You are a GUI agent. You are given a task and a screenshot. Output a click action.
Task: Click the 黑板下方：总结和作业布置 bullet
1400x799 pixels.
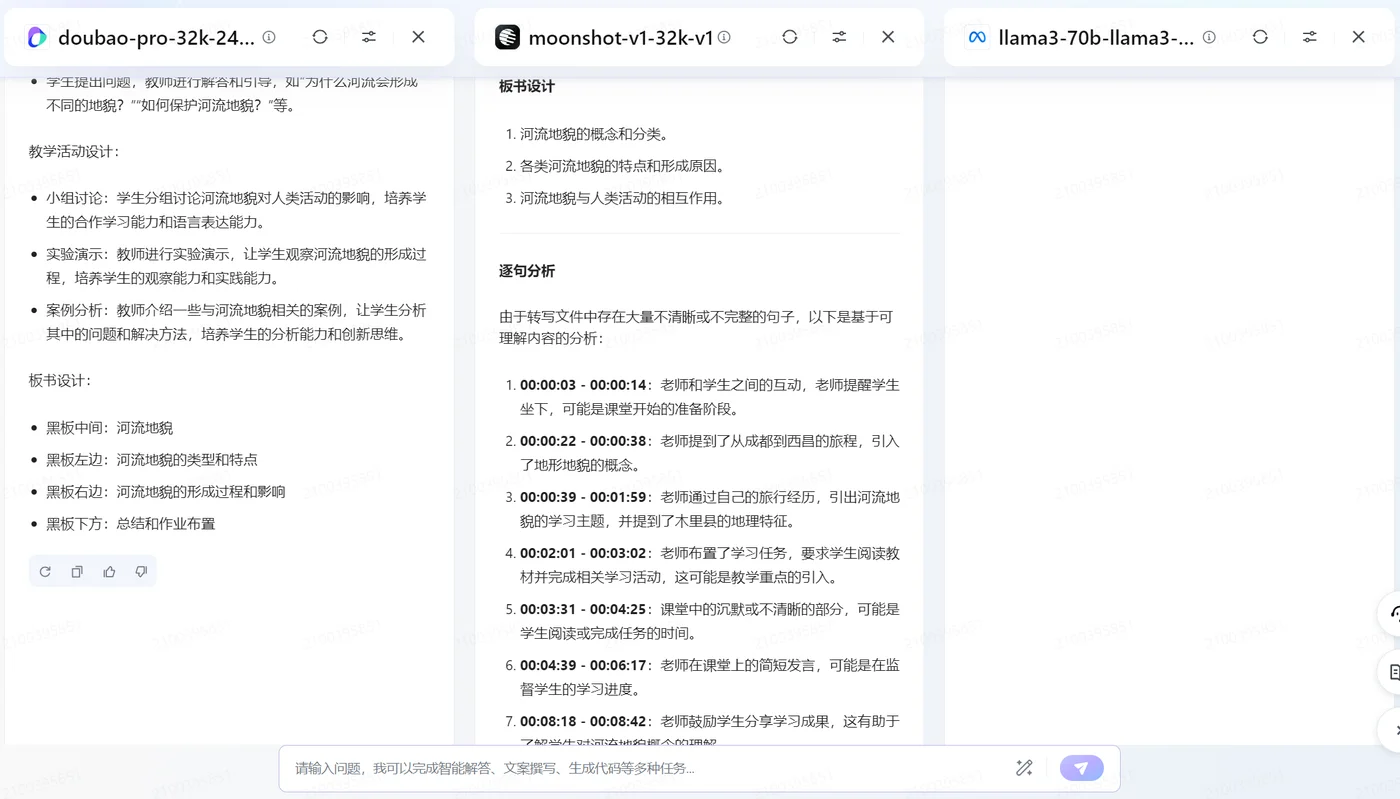point(131,524)
